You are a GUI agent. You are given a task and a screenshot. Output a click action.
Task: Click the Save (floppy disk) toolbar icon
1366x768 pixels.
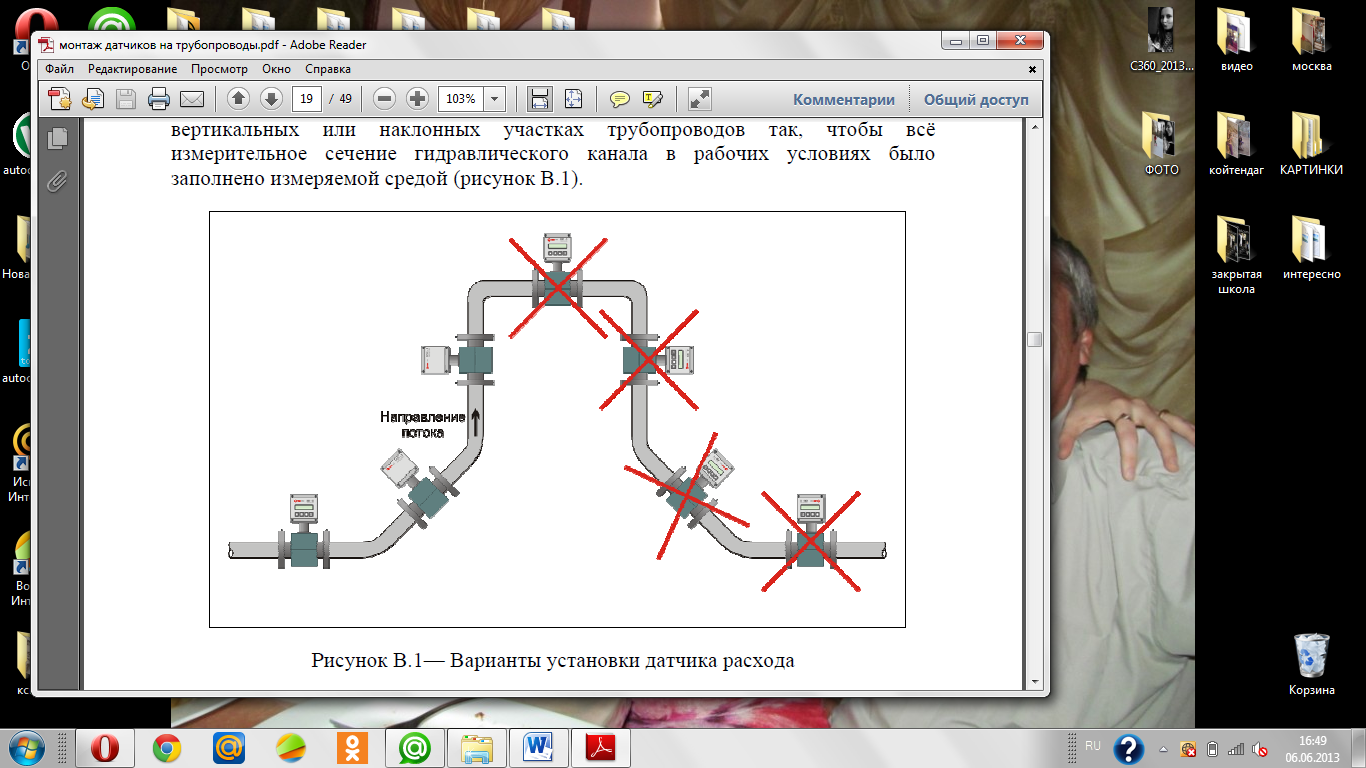pyautogui.click(x=126, y=99)
